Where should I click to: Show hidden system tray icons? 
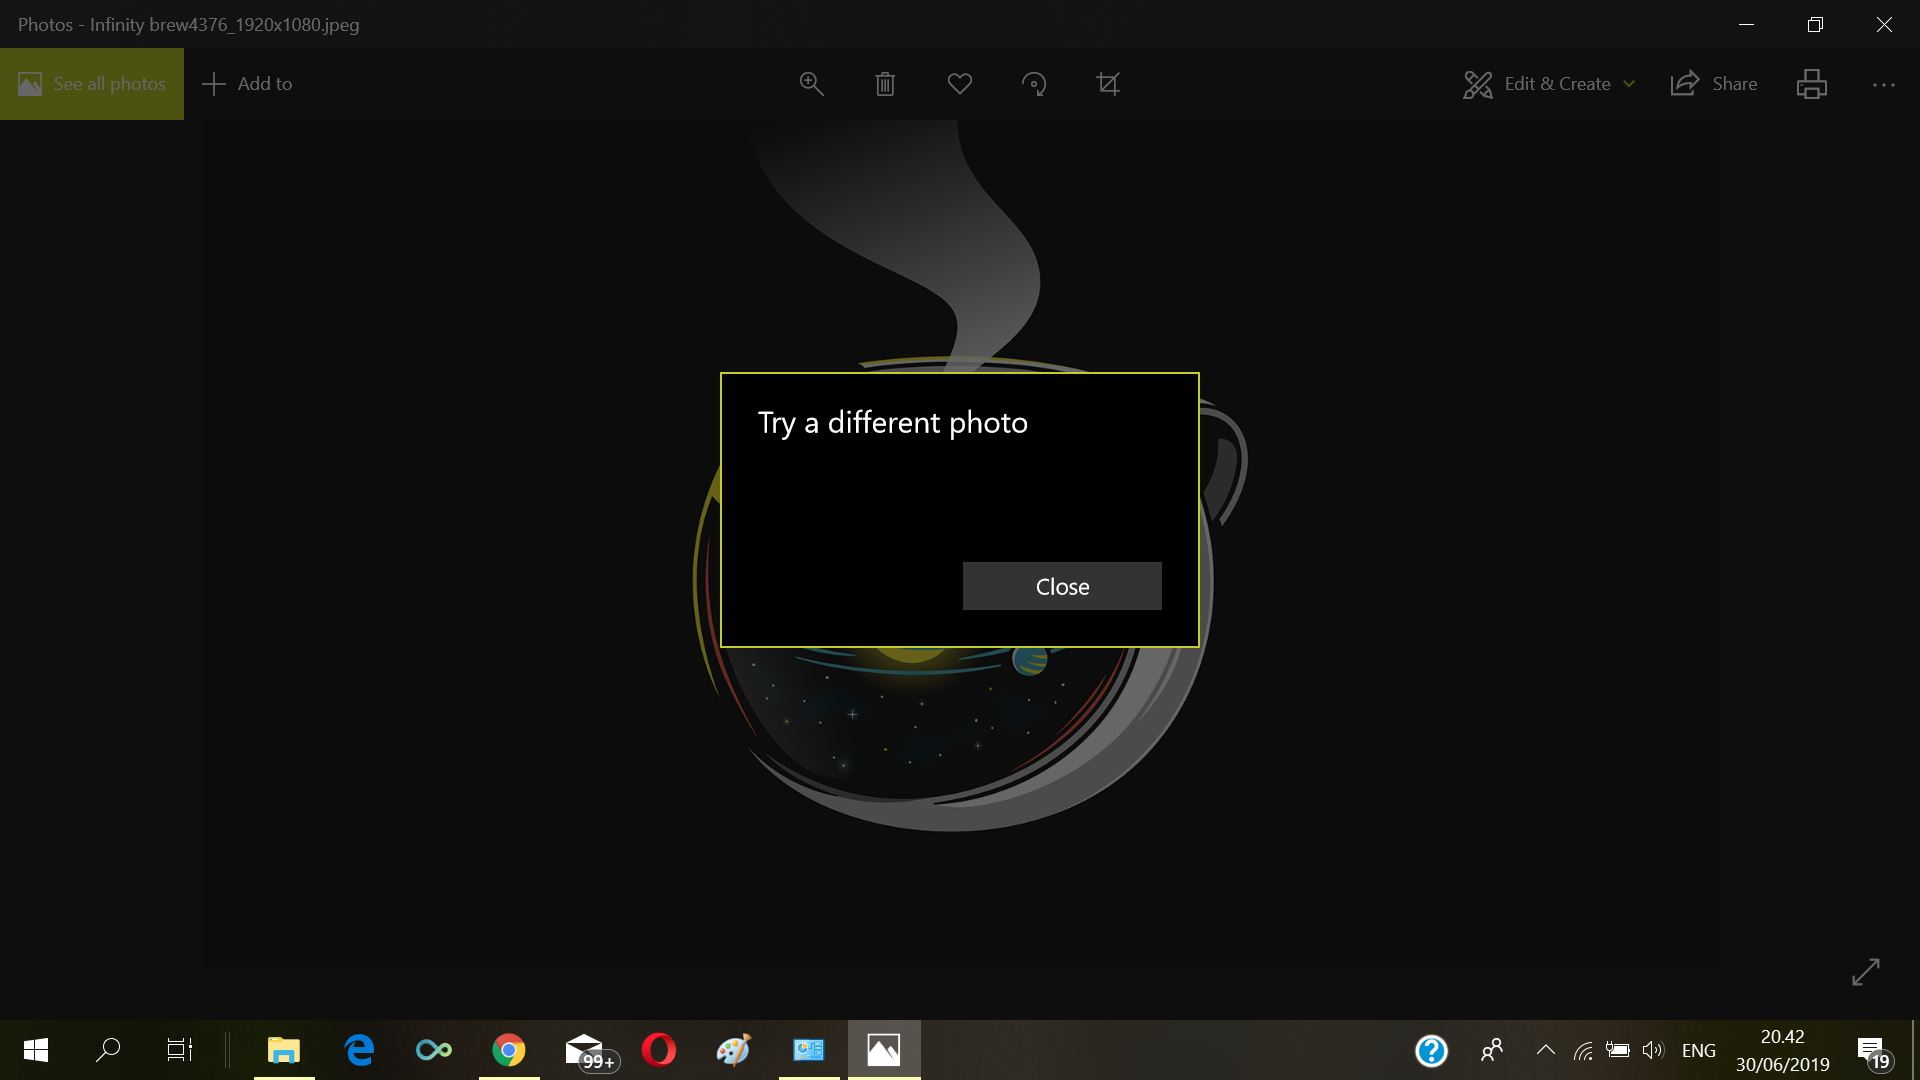[x=1545, y=1050]
